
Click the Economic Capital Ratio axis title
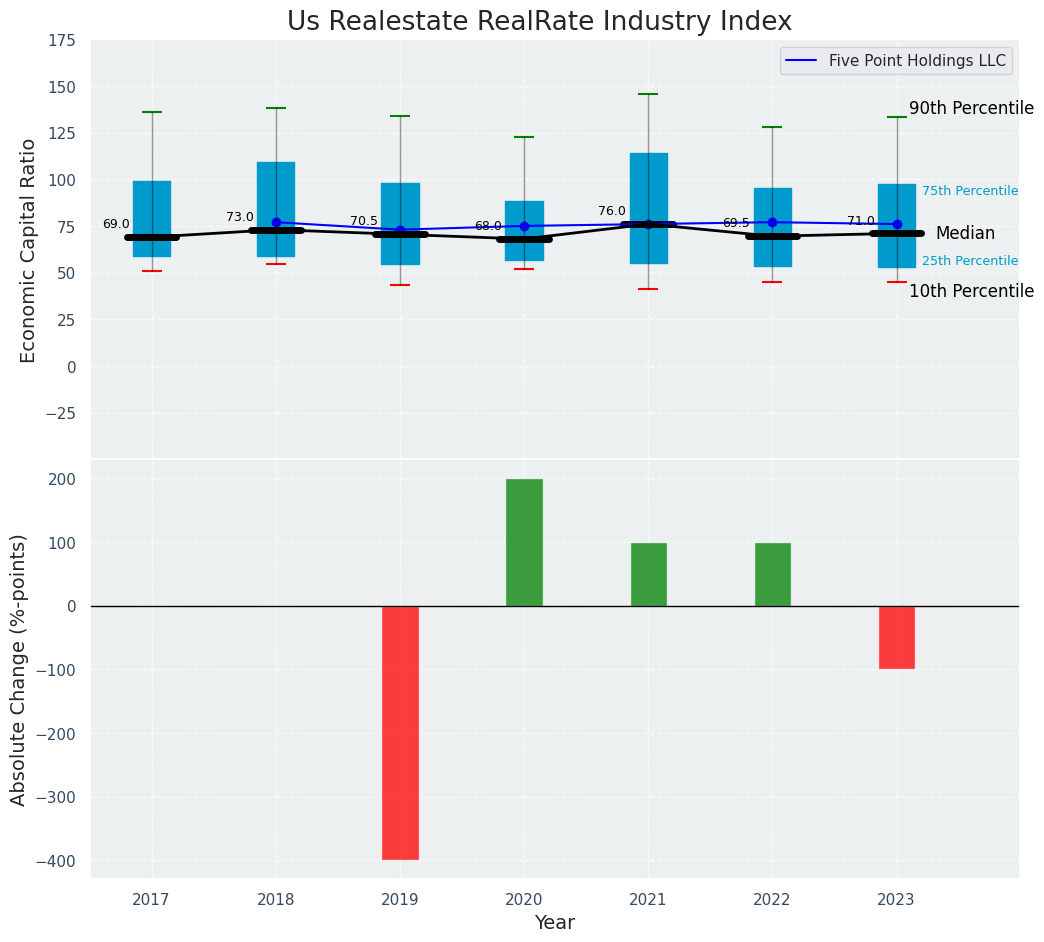tap(28, 250)
